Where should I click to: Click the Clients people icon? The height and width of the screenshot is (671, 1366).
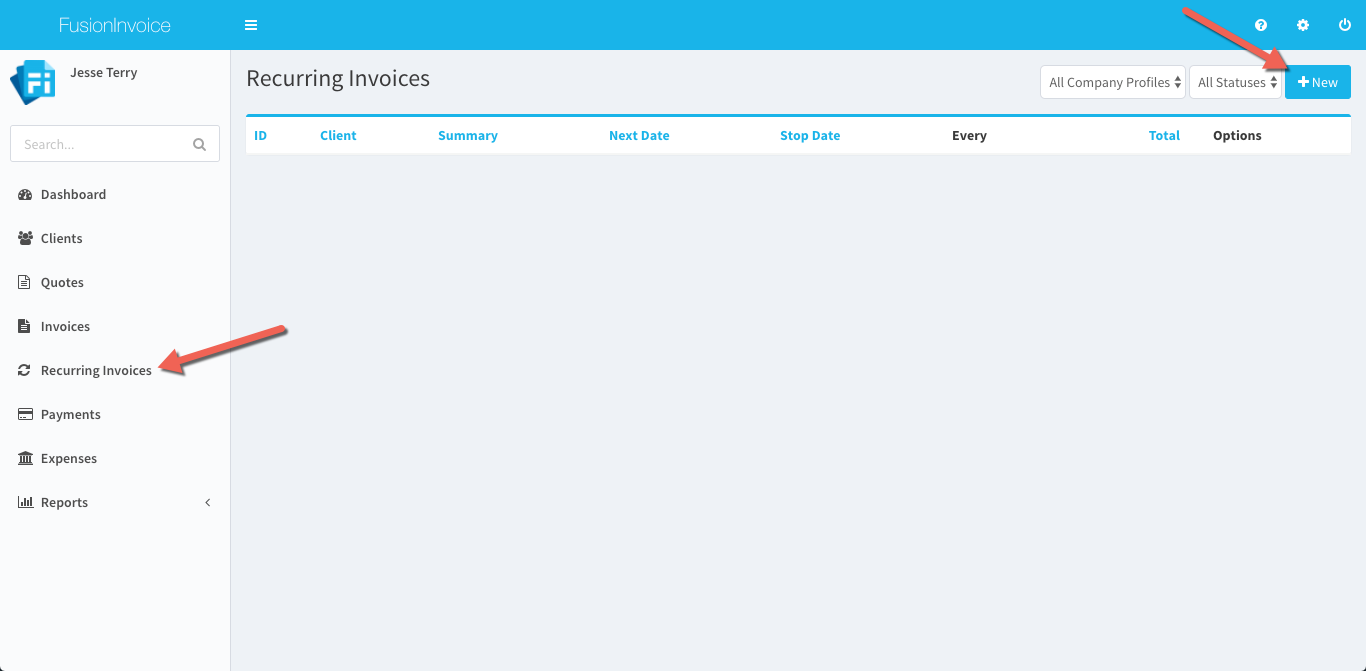(x=25, y=238)
